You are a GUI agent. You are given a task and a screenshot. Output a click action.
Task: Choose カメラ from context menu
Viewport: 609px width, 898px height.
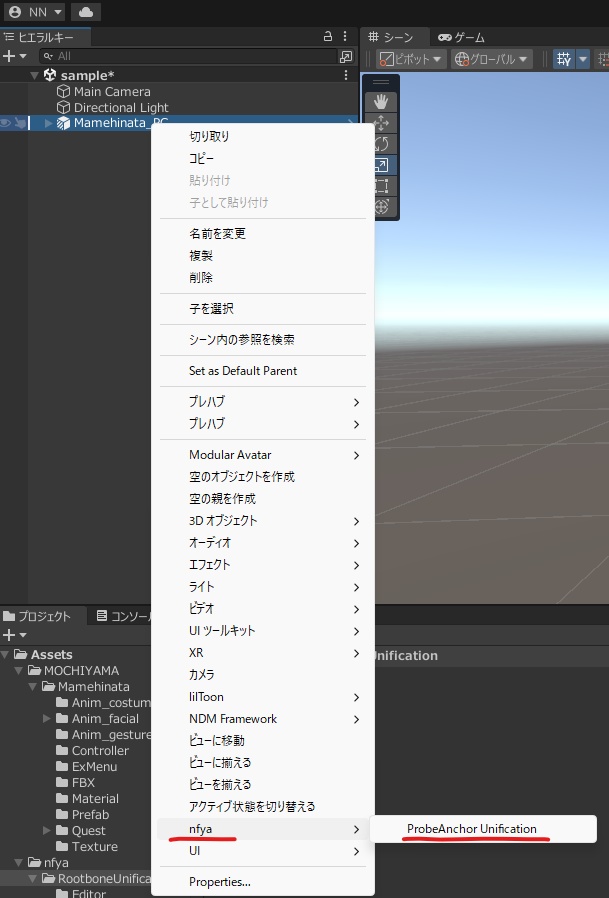(262, 675)
